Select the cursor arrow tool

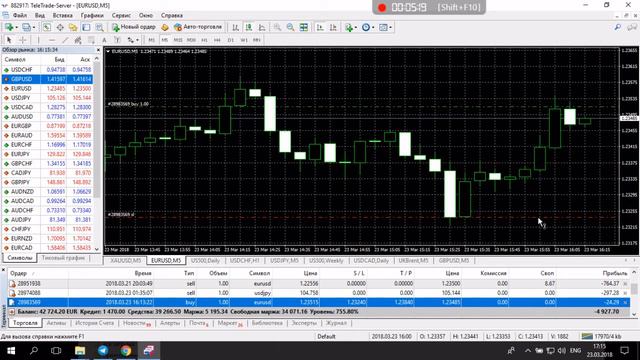click(9, 40)
